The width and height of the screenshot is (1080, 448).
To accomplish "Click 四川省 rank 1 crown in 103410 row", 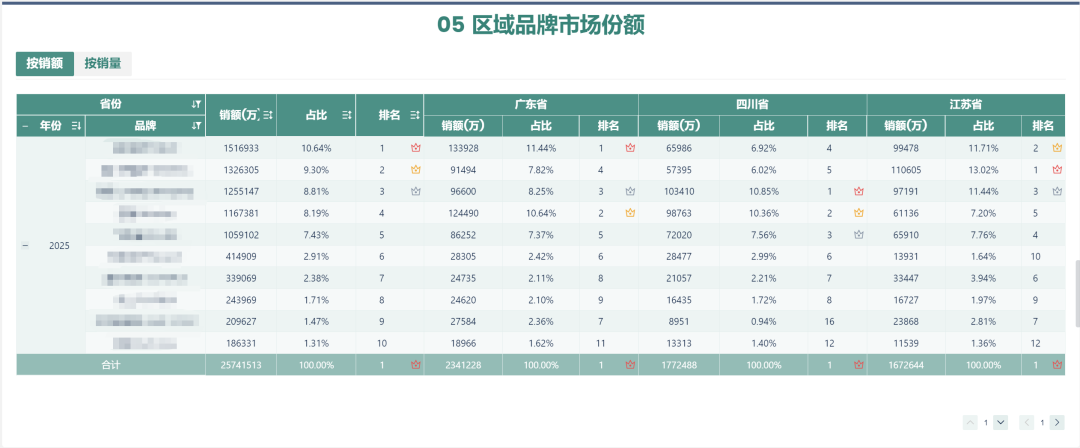I will click(x=858, y=192).
